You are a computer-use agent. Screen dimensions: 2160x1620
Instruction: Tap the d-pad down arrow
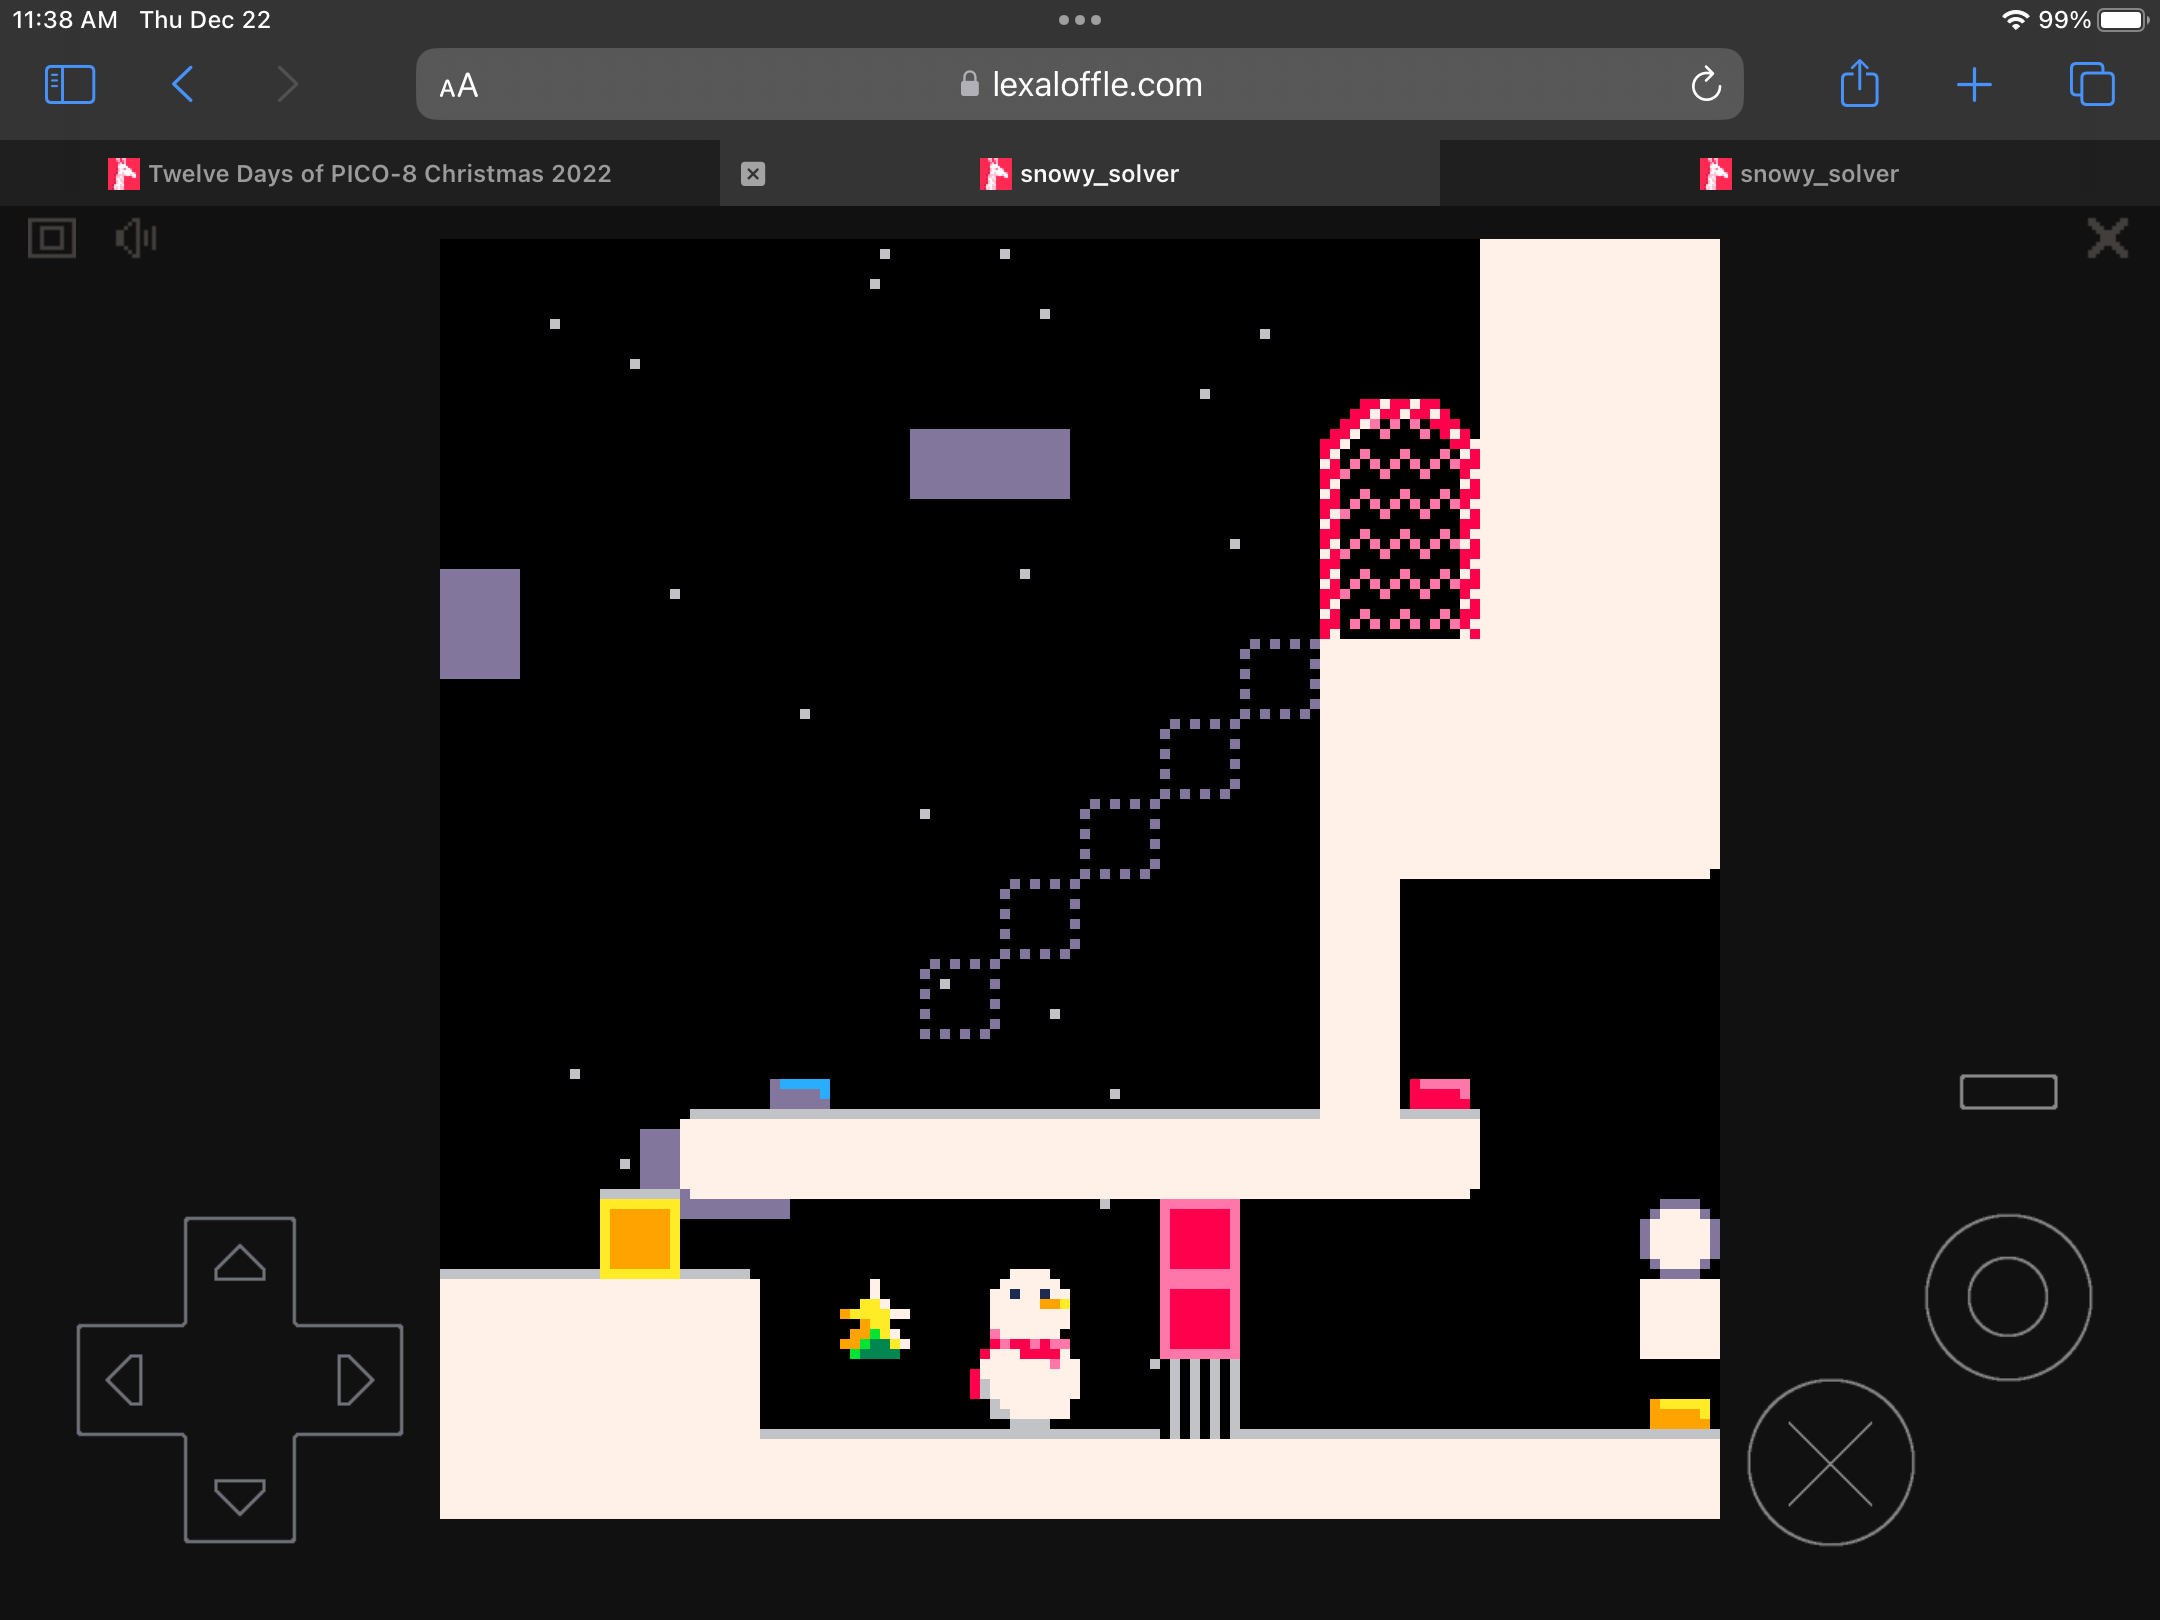240,1496
